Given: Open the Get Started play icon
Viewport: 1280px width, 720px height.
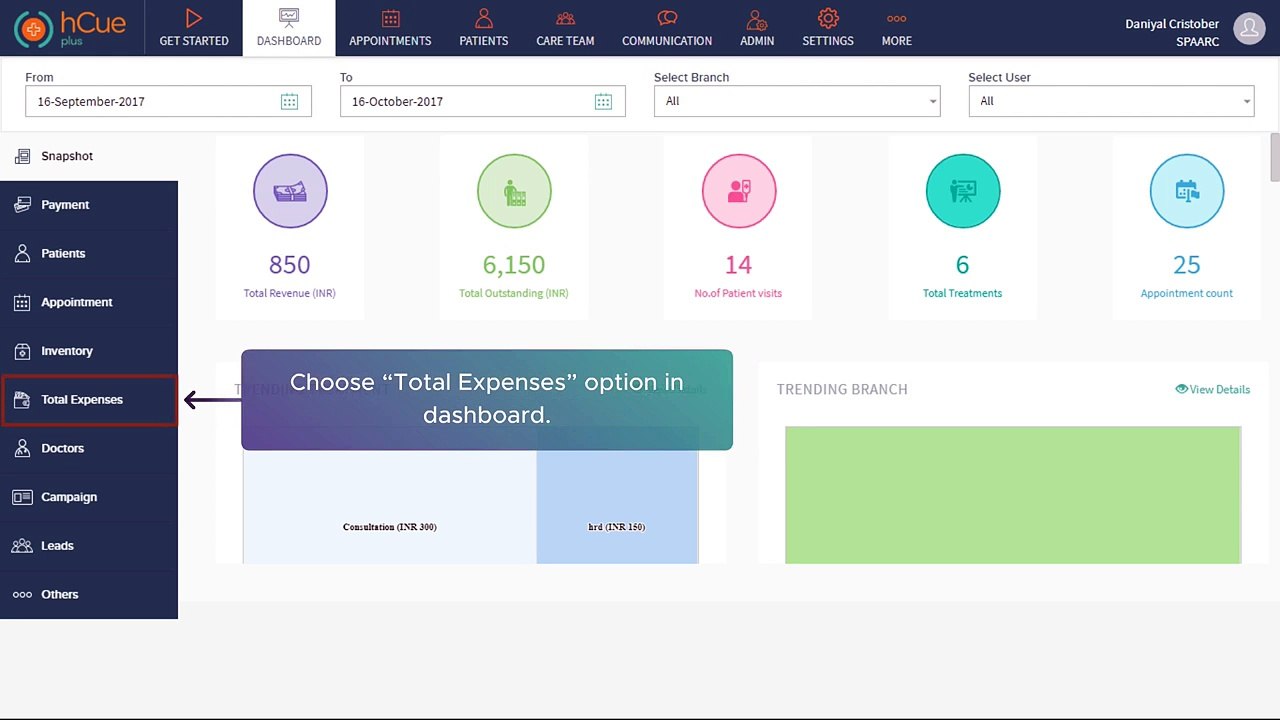Looking at the screenshot, I should [x=194, y=18].
